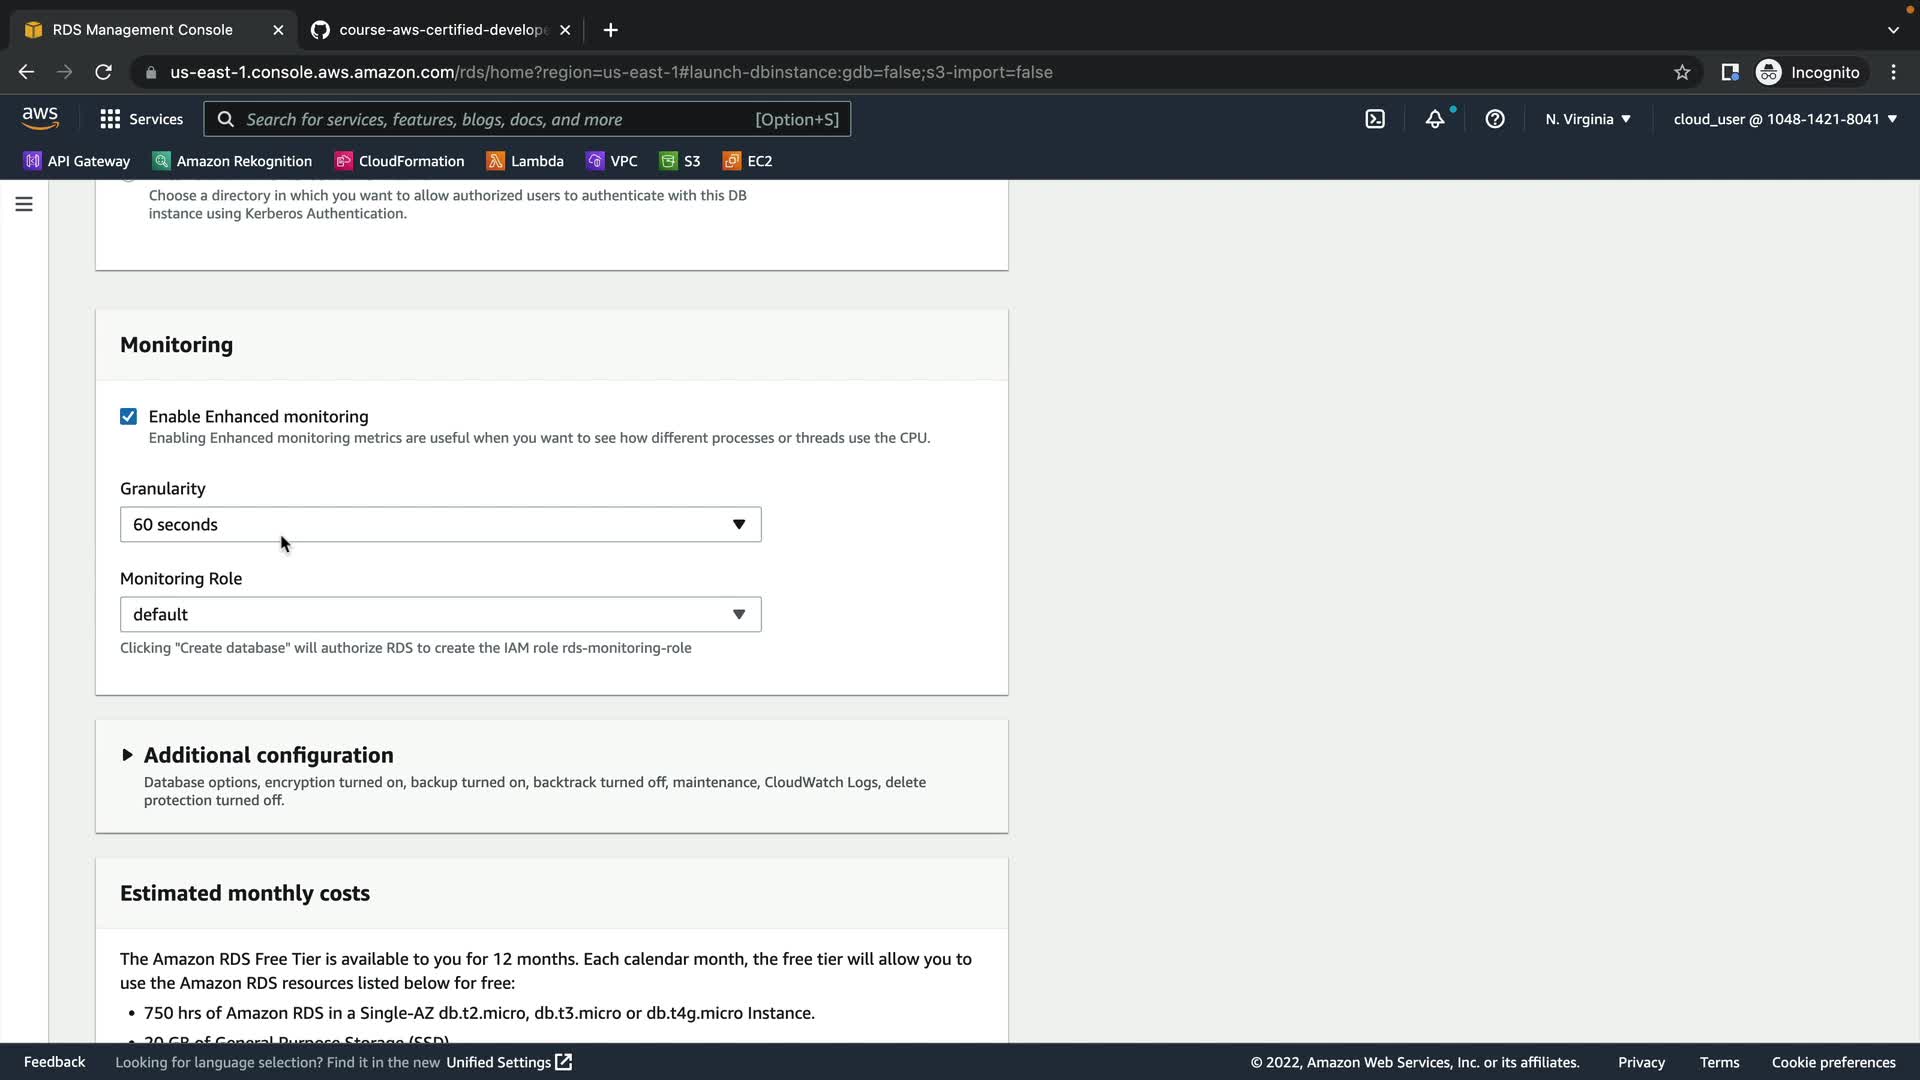Click the Feedback button in footer
This screenshot has height=1080, width=1920.
[x=54, y=1062]
